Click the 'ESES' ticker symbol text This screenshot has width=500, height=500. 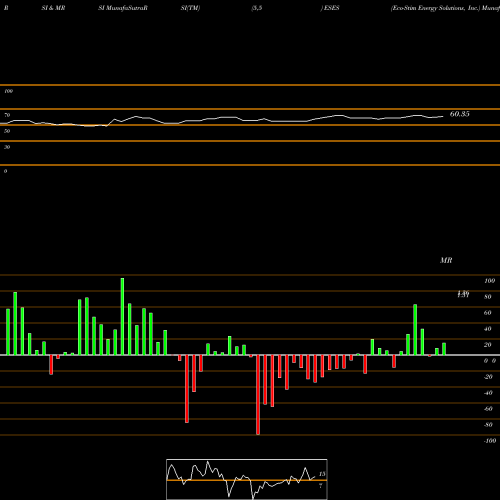332,8
